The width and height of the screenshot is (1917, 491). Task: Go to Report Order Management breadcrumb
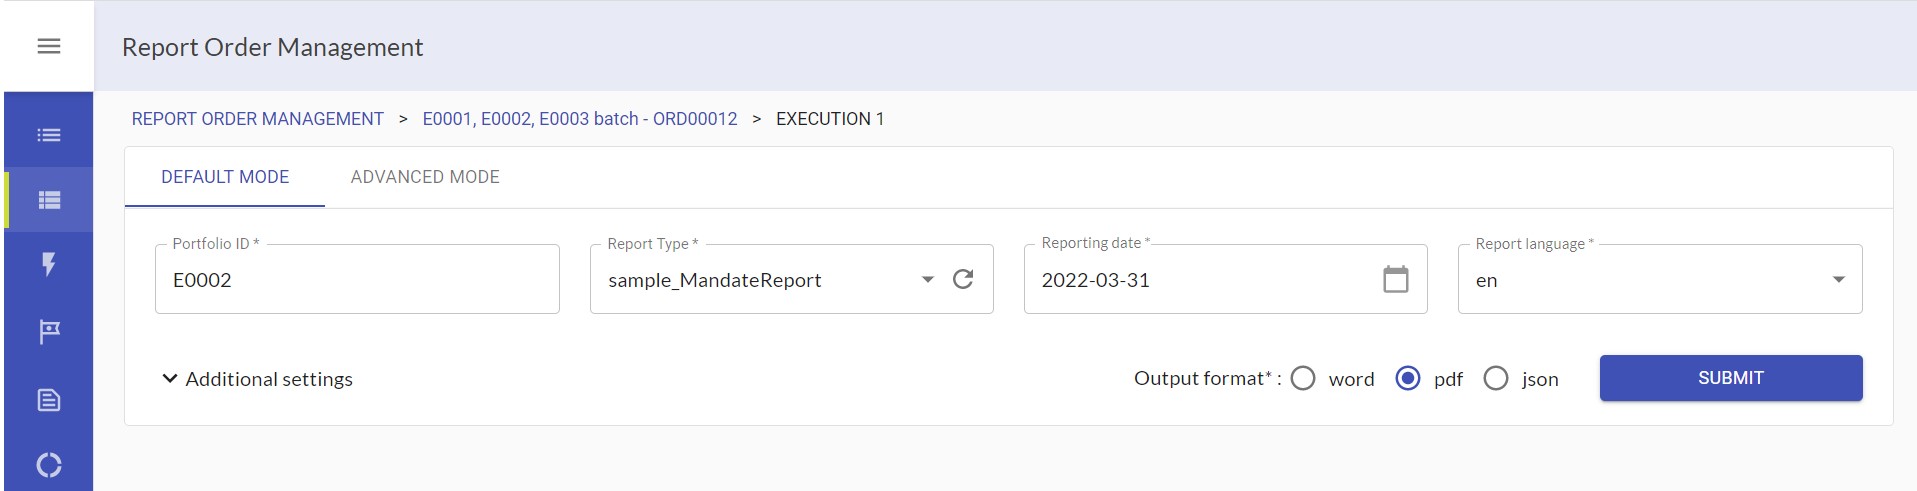258,119
